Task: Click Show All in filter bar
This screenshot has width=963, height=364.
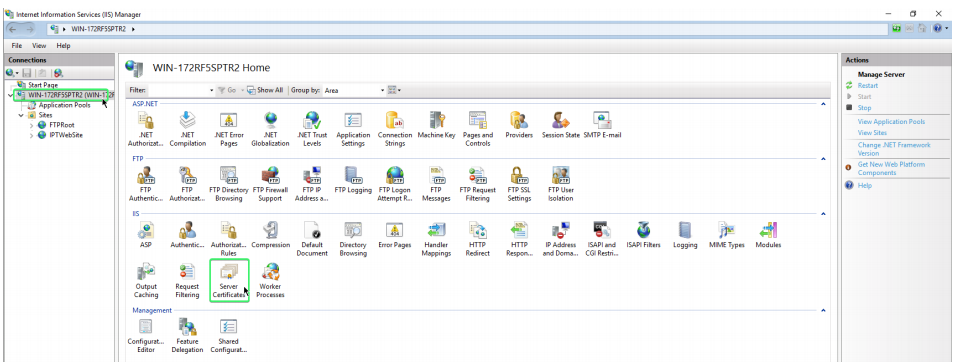Action: [265, 90]
